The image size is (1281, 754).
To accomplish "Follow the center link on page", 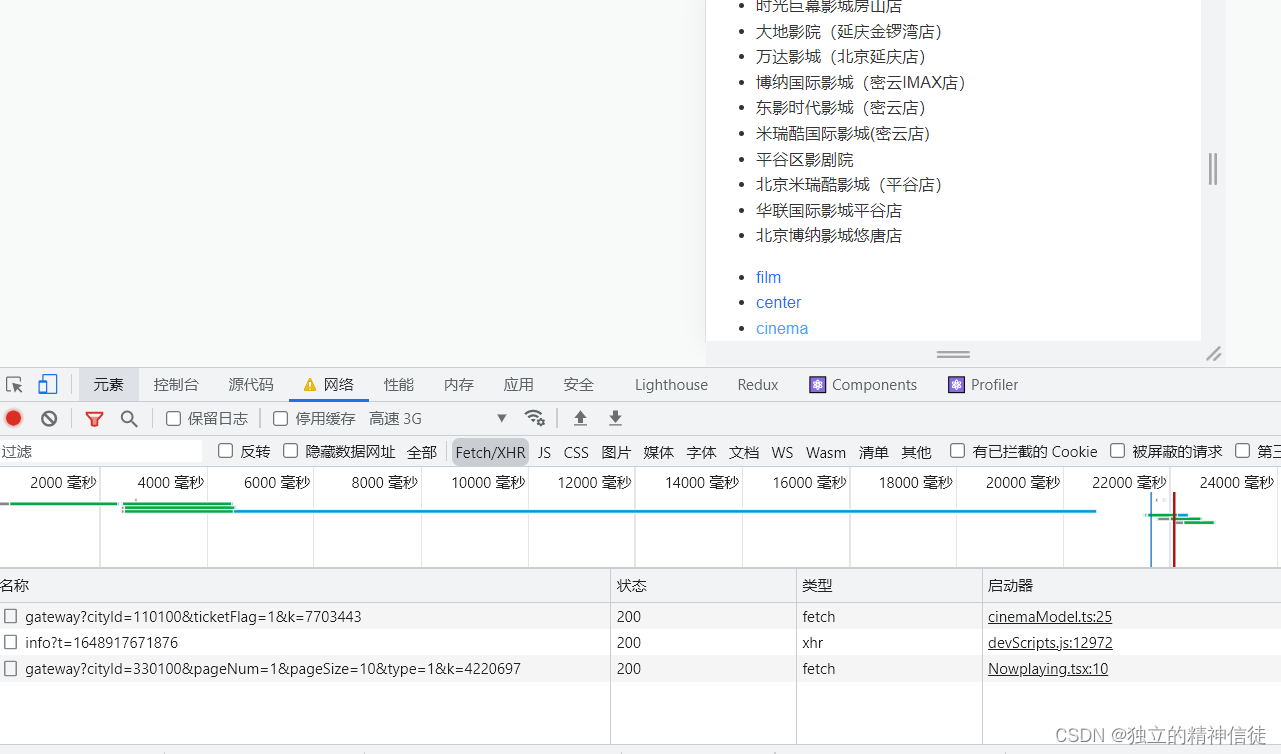I will (x=778, y=302).
